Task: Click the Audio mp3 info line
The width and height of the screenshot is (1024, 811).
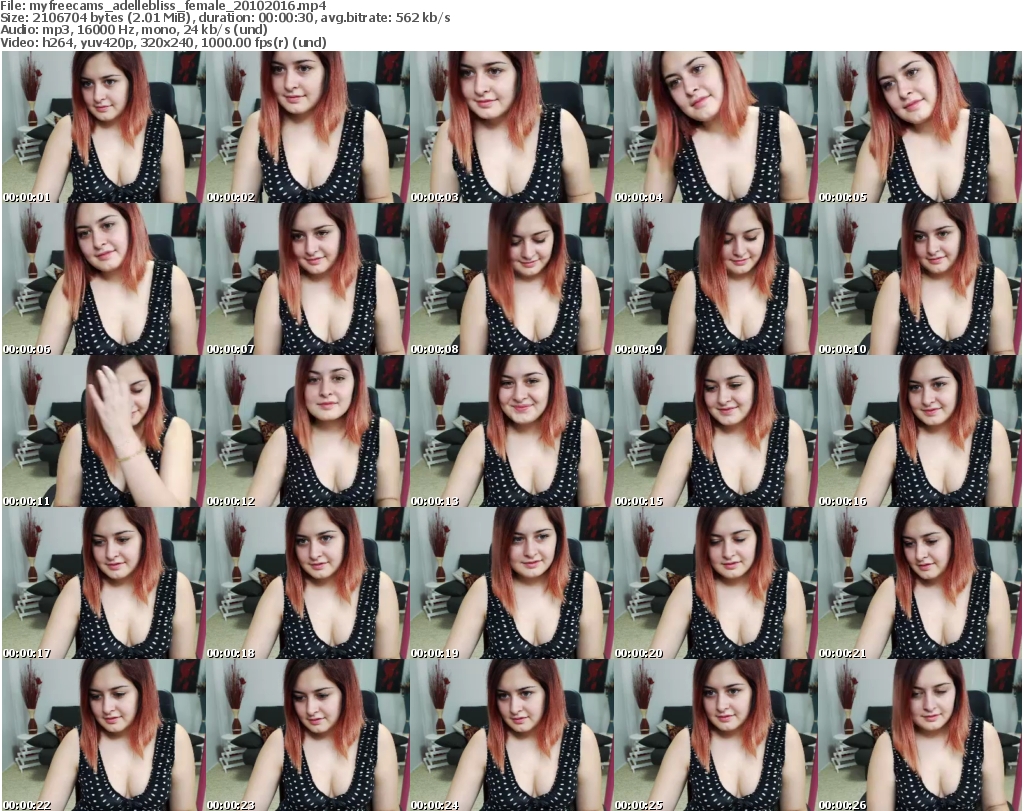Action: pyautogui.click(x=134, y=30)
